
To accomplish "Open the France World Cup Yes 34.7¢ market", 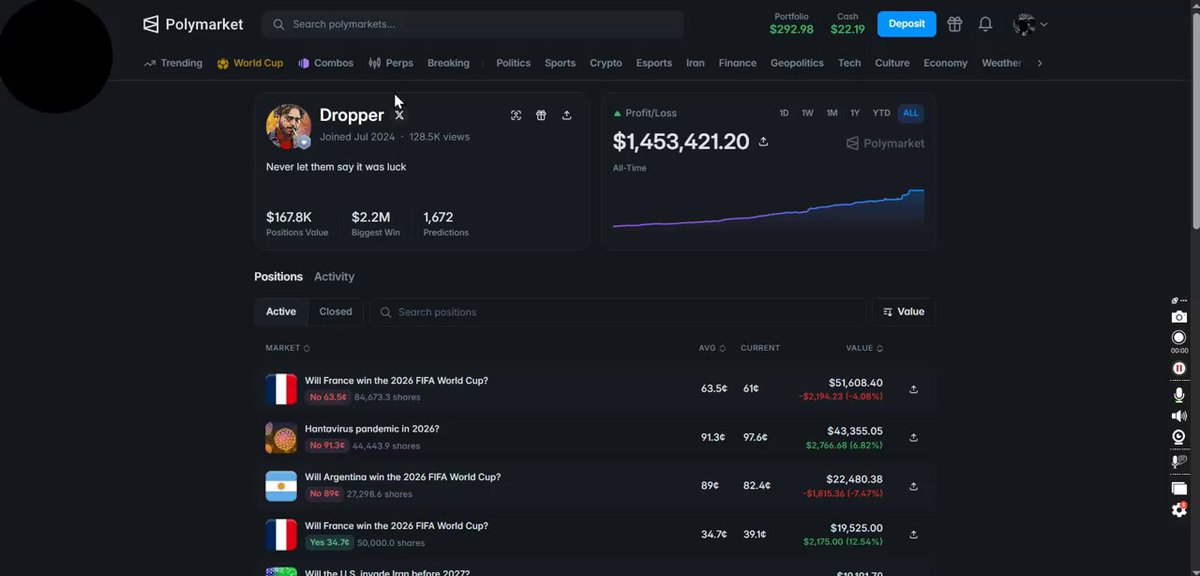I will pos(396,526).
